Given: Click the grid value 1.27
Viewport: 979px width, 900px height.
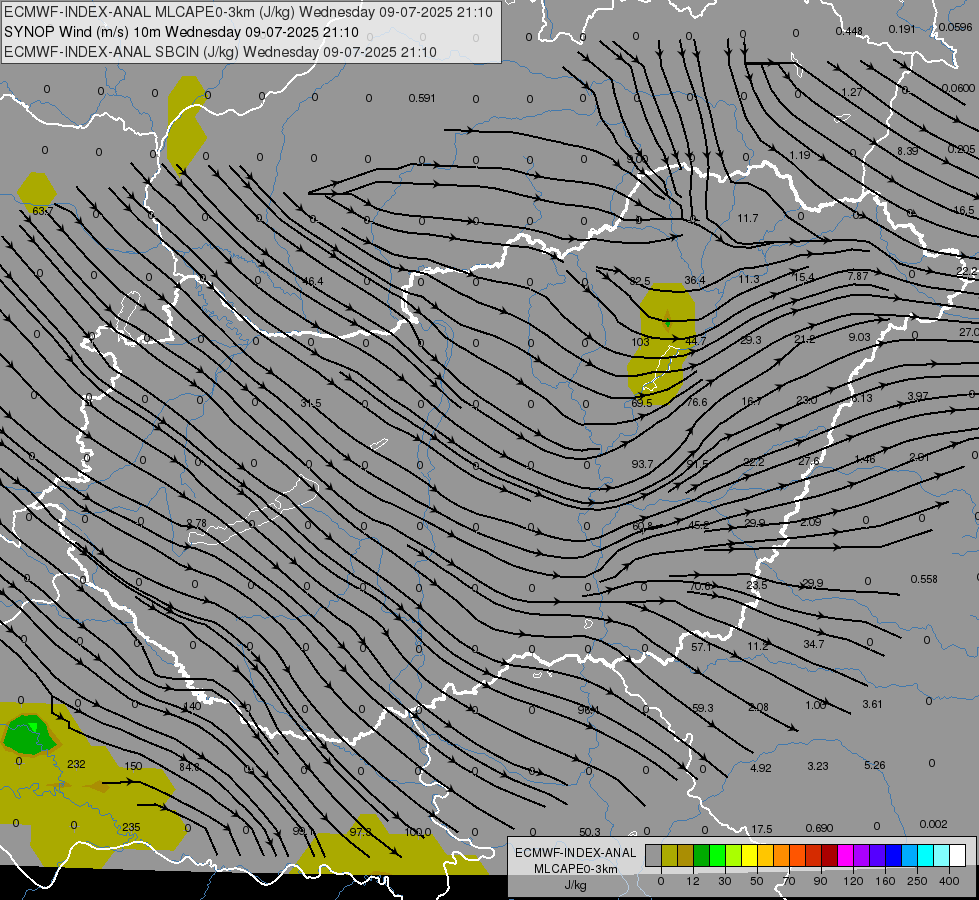Looking at the screenshot, I should [852, 92].
